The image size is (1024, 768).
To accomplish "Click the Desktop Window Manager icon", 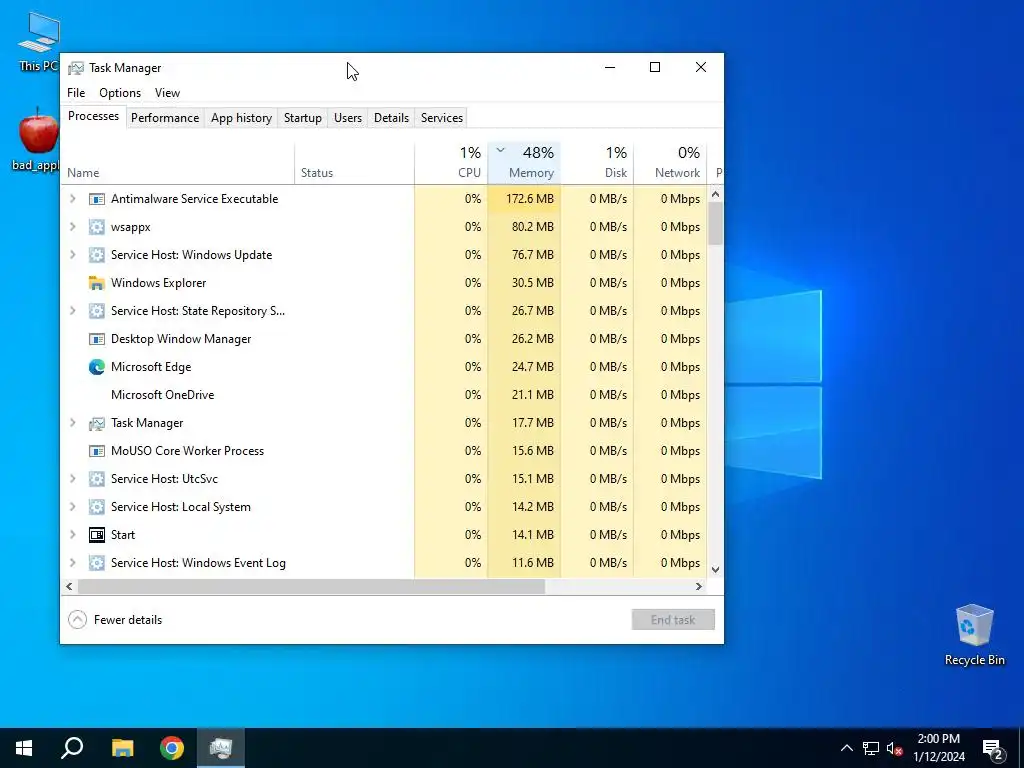I will pyautogui.click(x=97, y=339).
